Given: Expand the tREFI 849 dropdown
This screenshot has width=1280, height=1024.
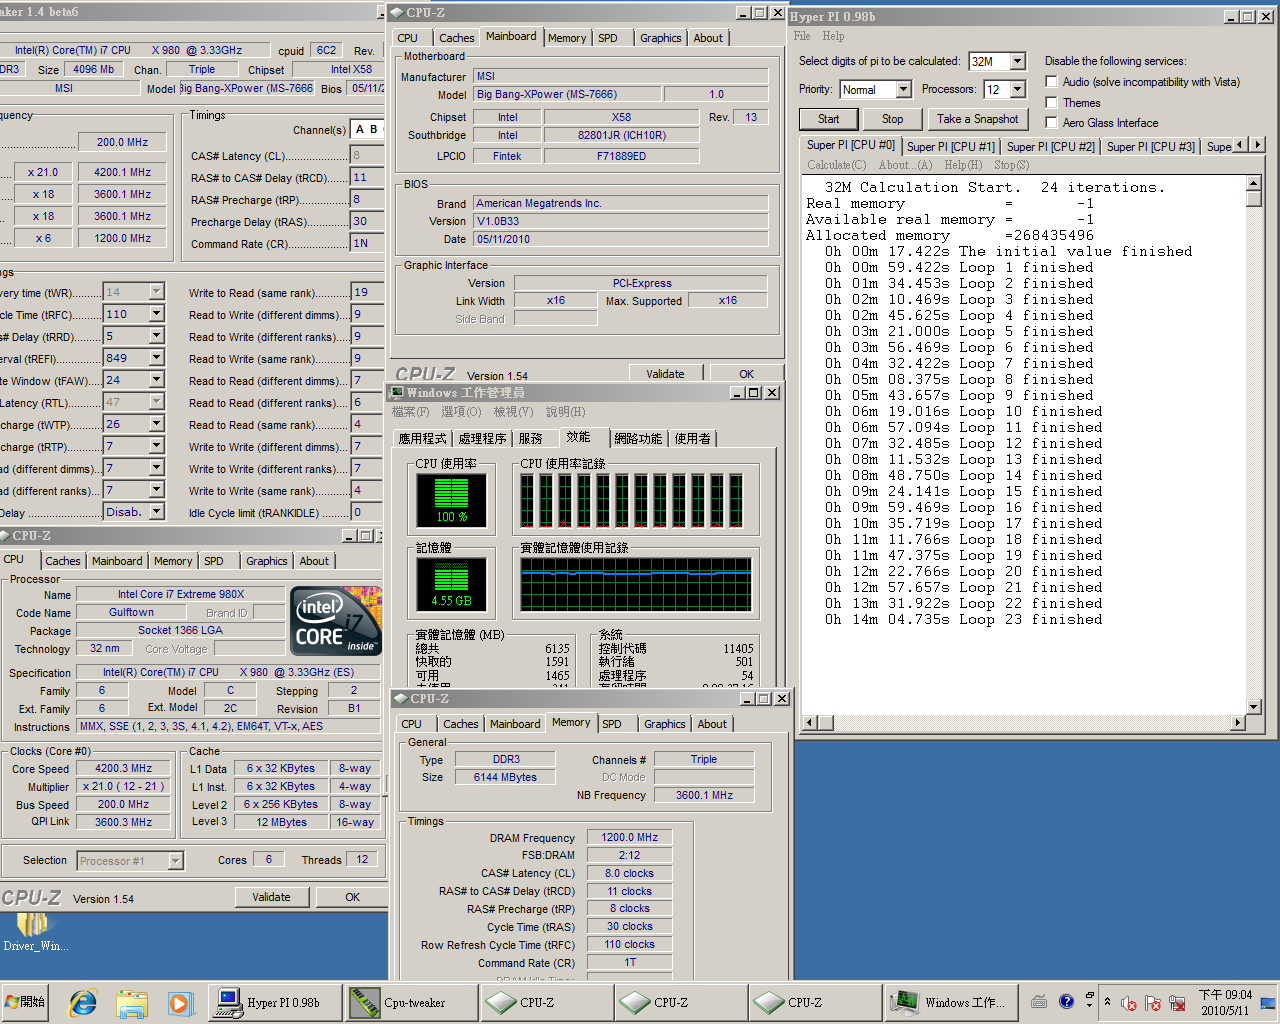Looking at the screenshot, I should [x=156, y=358].
